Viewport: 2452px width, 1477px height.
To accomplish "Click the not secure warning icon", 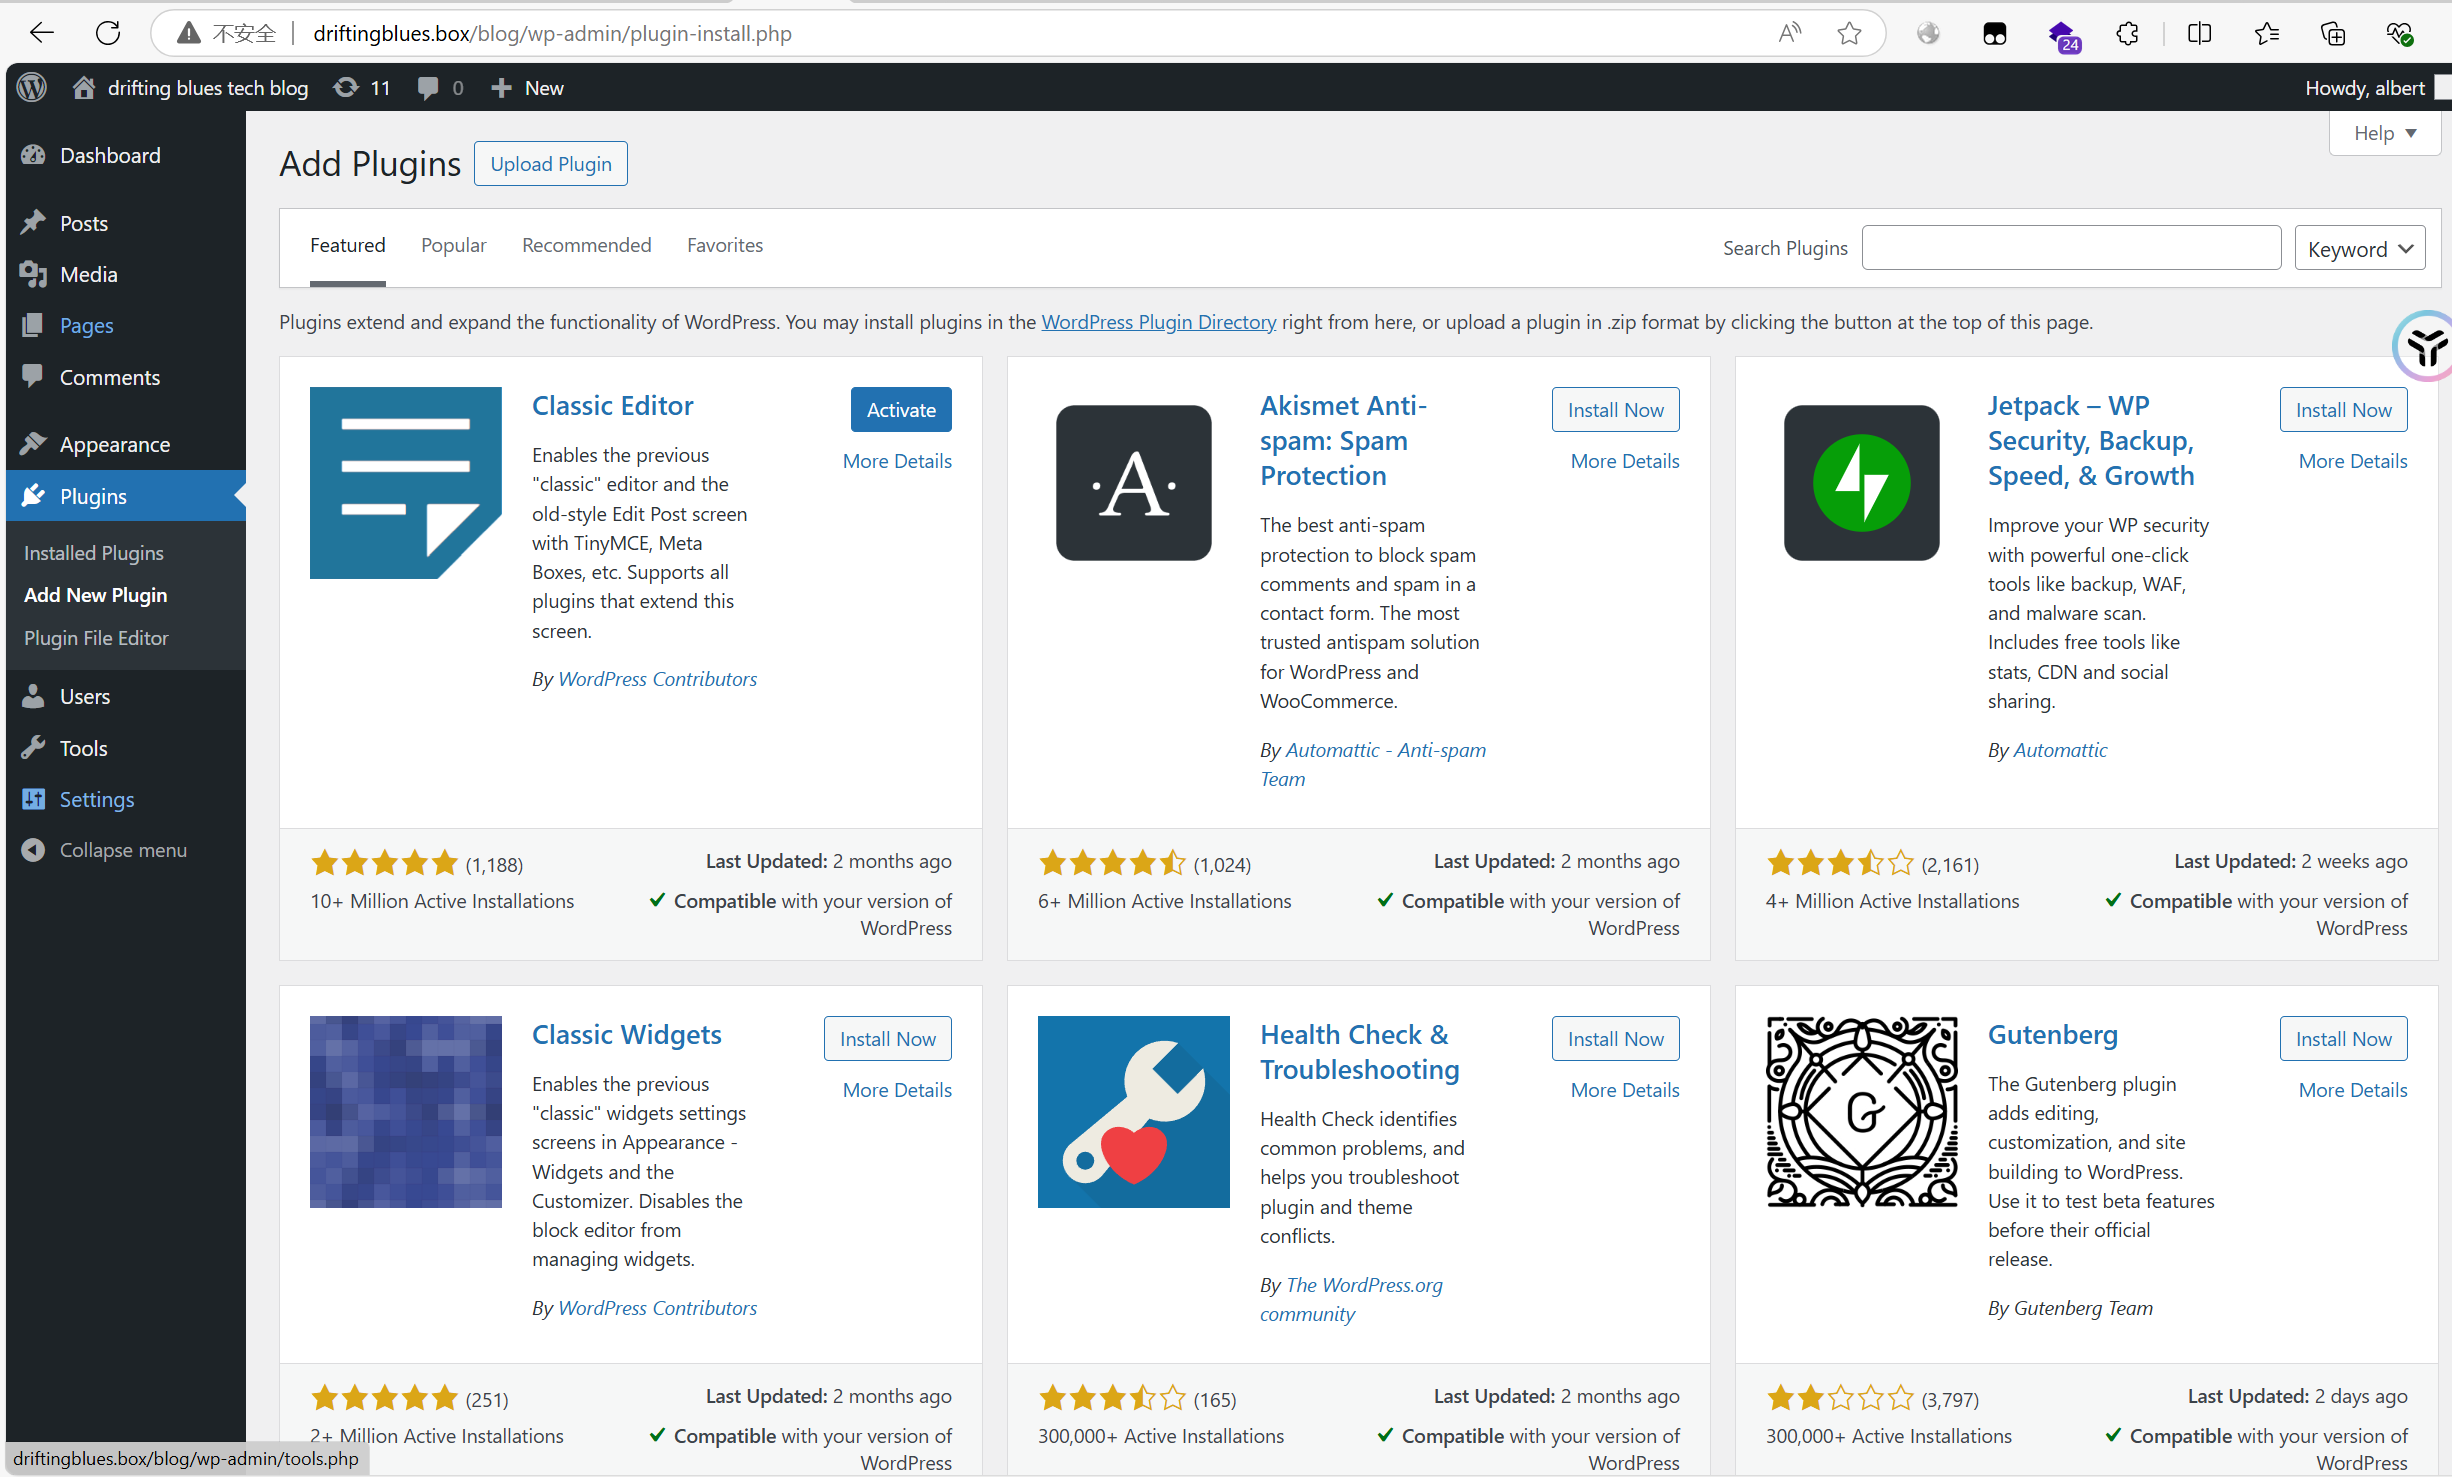I will pos(188,33).
